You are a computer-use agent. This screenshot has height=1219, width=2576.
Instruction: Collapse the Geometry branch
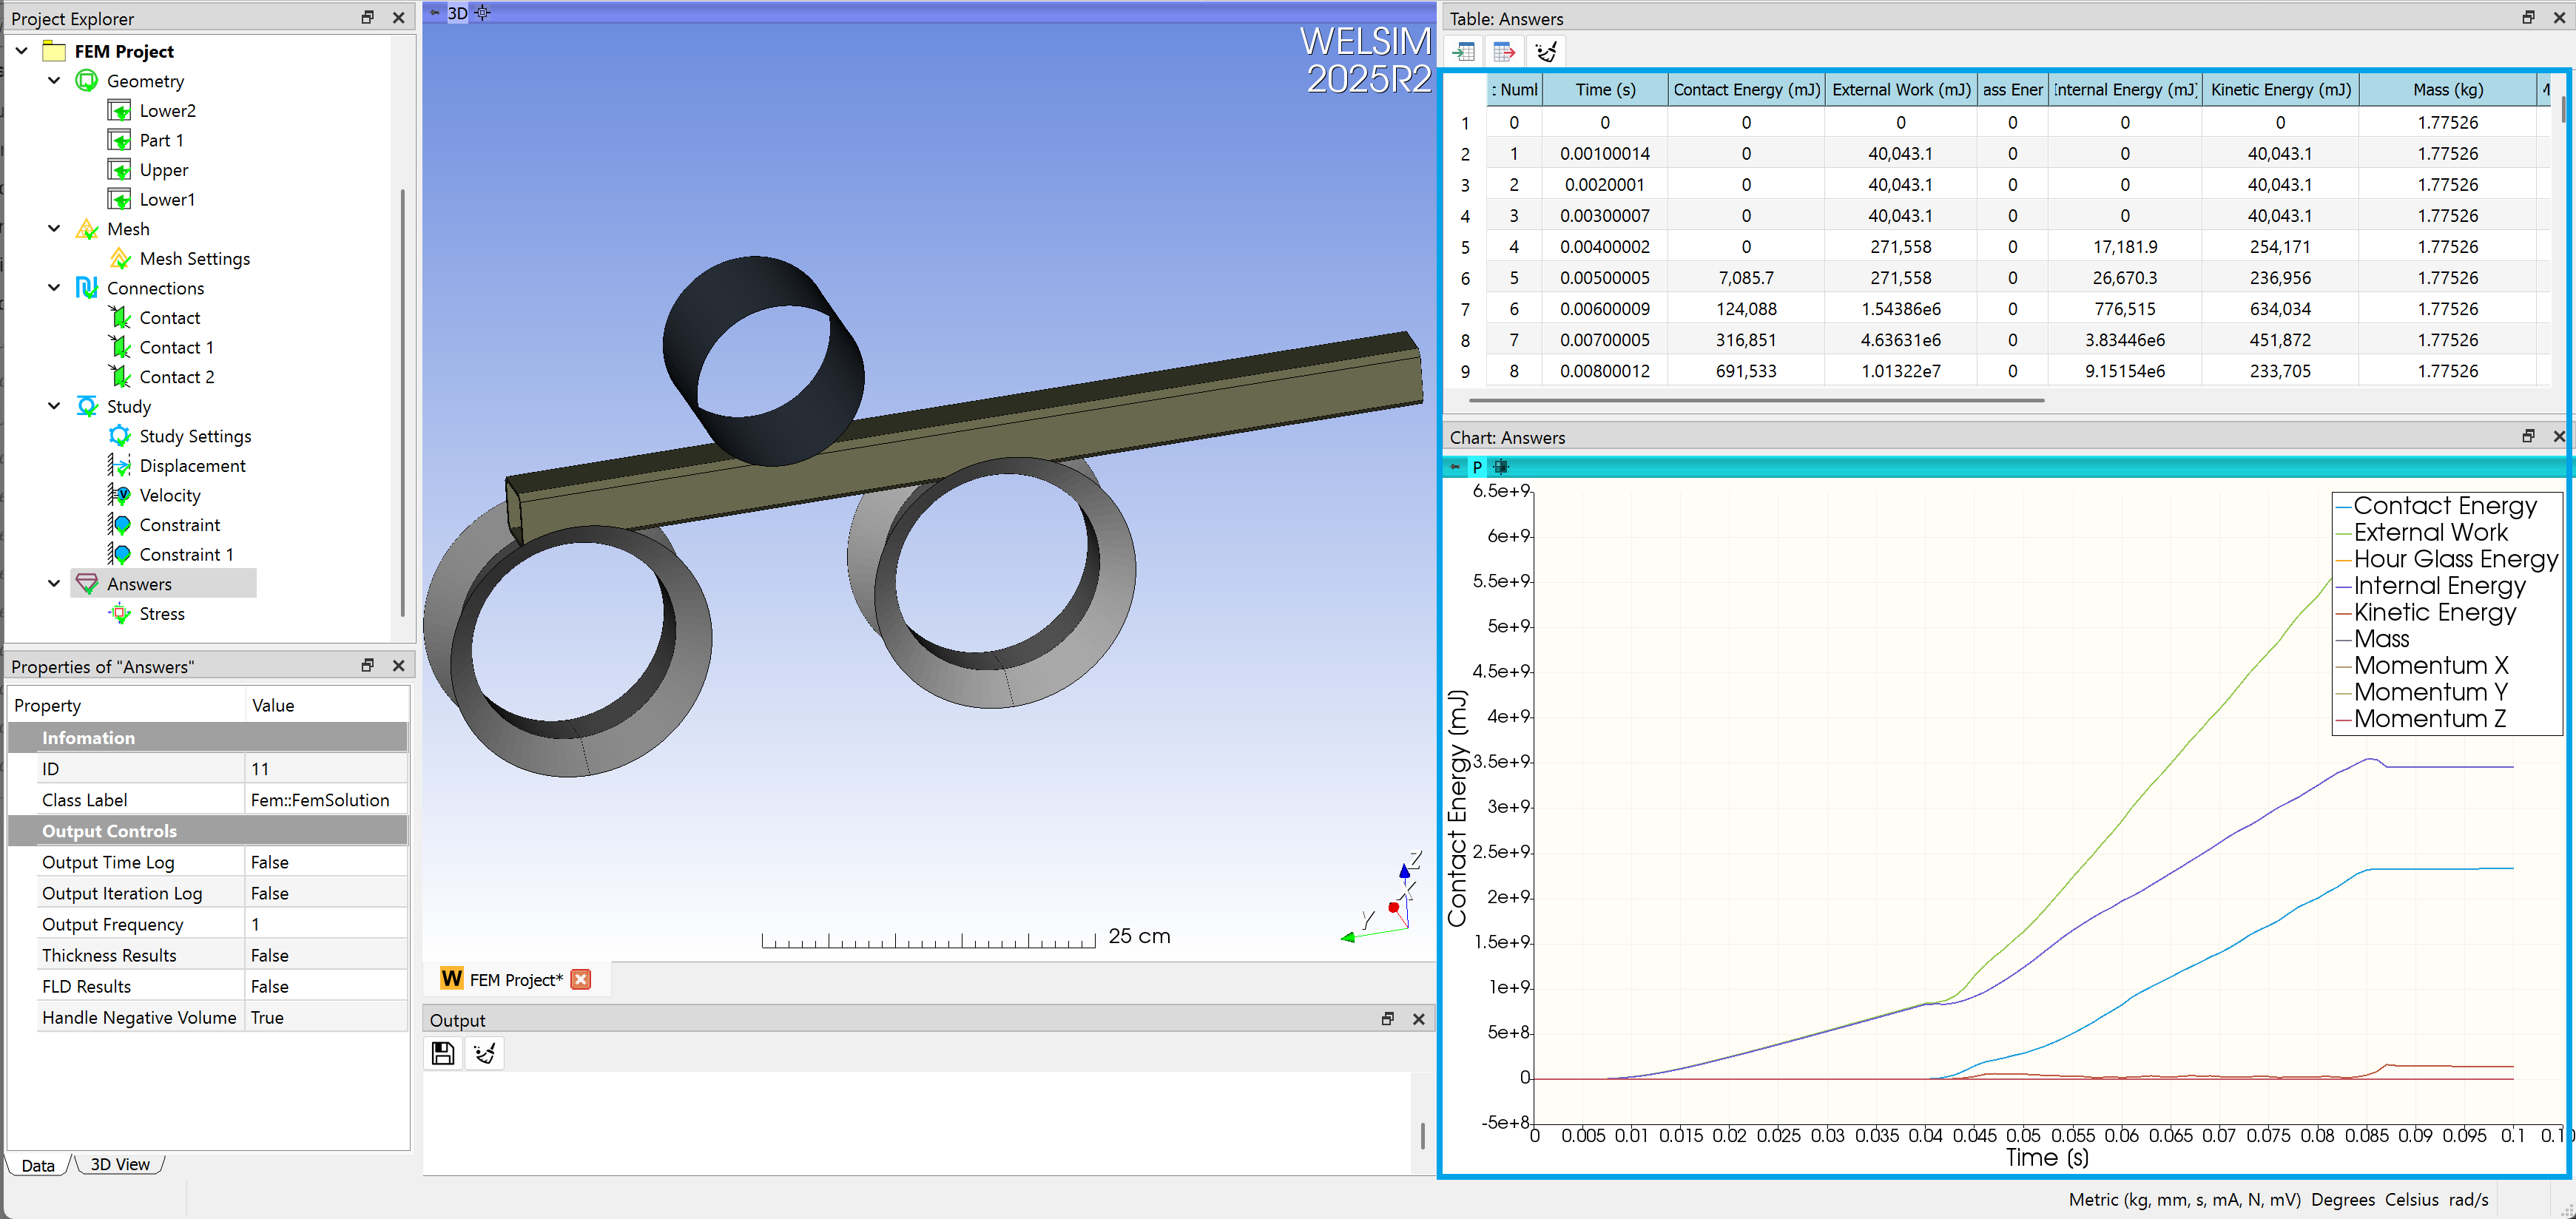pos(55,81)
